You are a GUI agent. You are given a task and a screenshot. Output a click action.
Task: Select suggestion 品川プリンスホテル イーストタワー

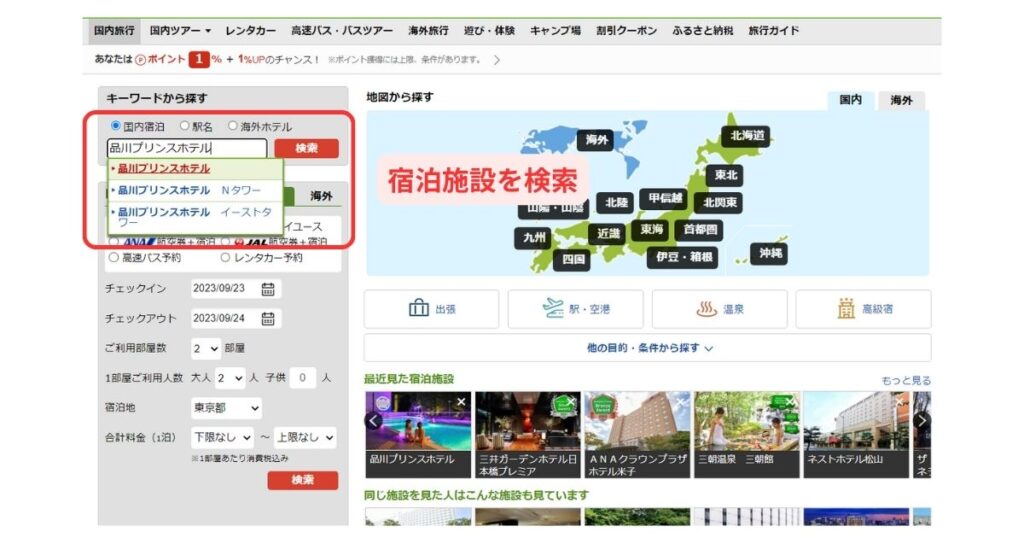pos(196,217)
